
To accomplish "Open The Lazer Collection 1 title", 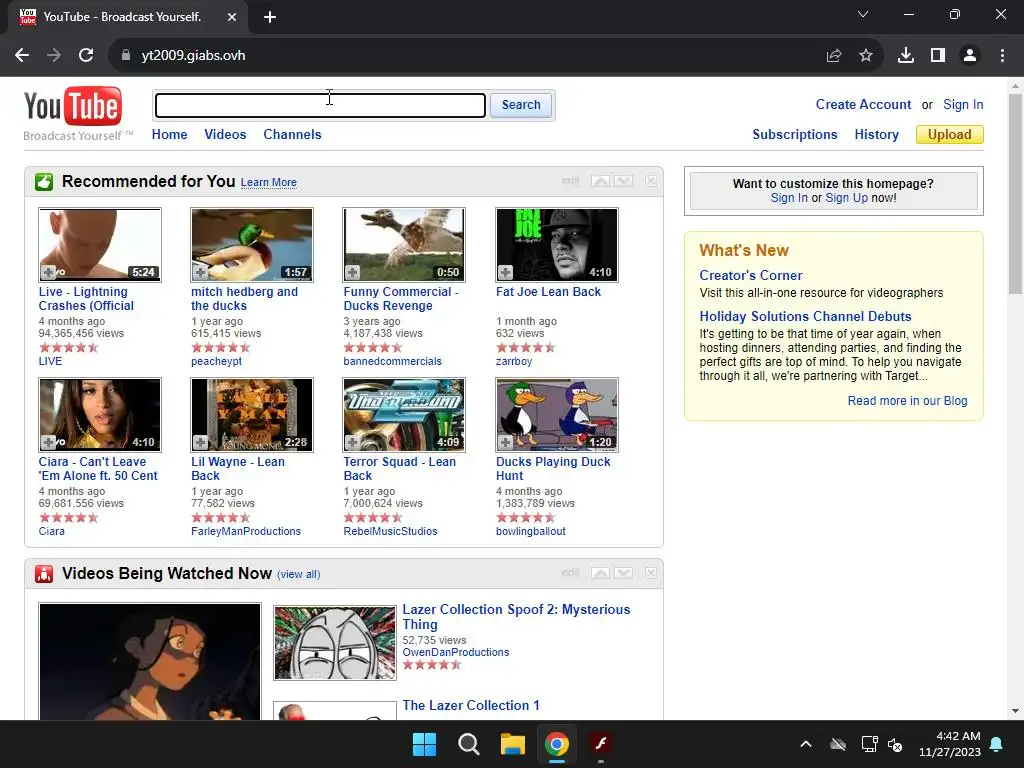I will pyautogui.click(x=471, y=705).
